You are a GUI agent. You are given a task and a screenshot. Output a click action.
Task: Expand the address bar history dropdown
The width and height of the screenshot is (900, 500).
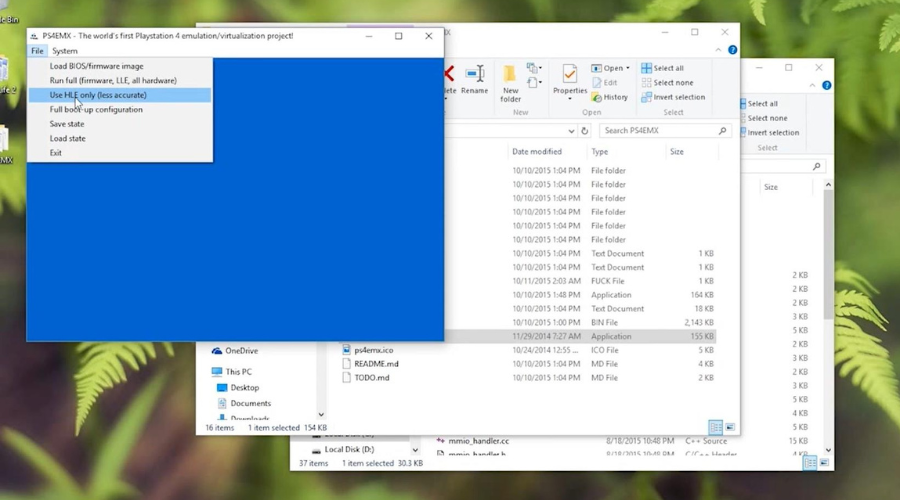coord(571,131)
